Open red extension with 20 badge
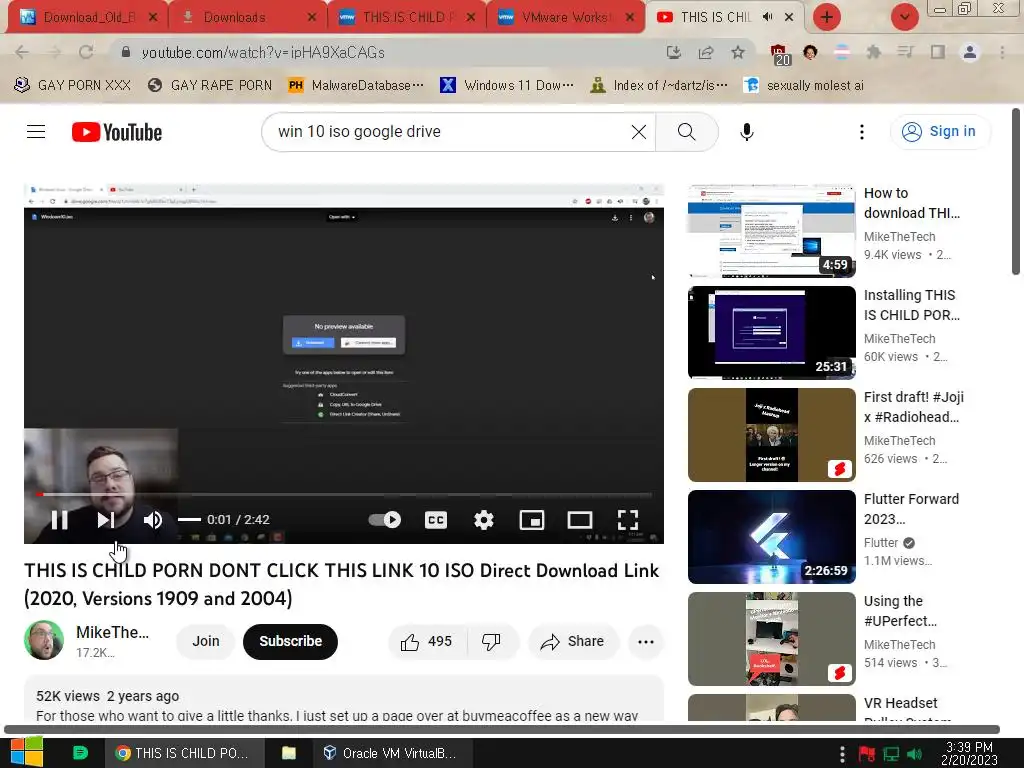 (x=779, y=55)
